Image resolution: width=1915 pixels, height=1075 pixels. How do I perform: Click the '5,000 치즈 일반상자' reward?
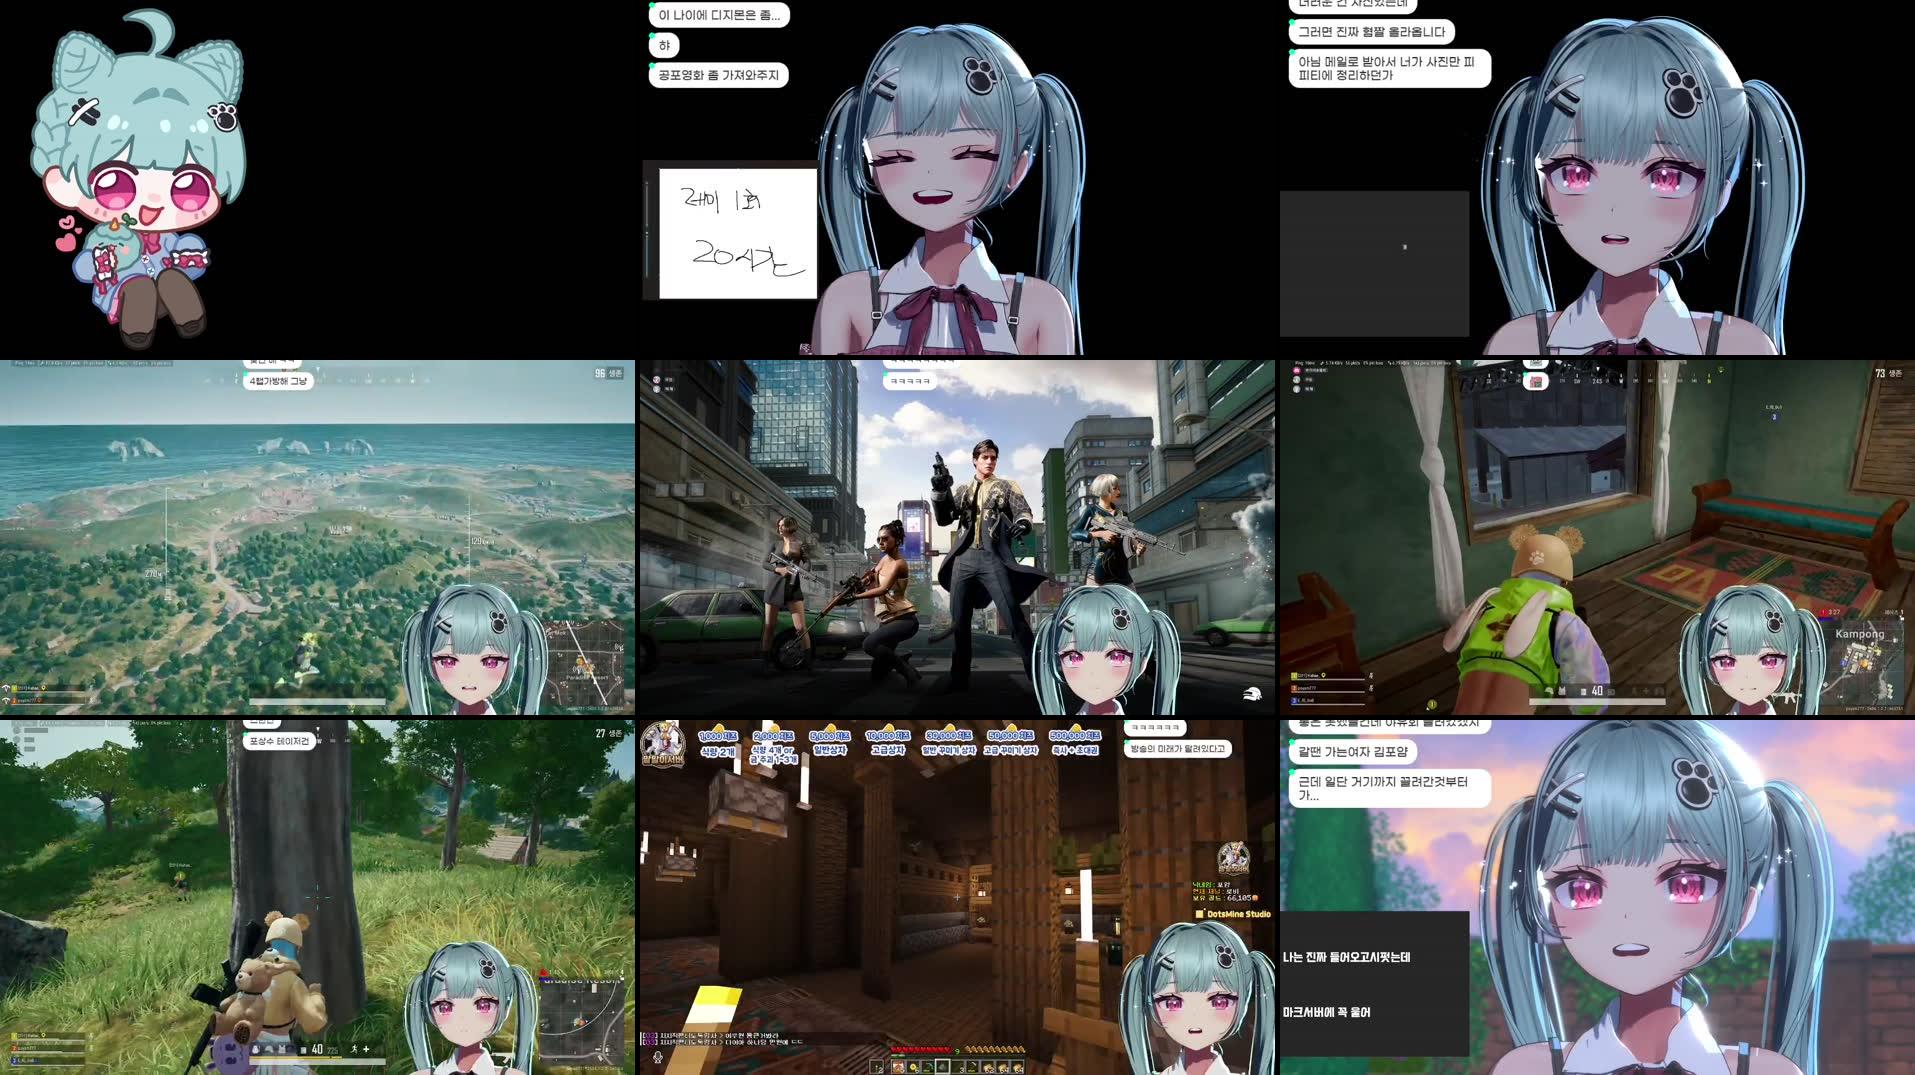(830, 742)
